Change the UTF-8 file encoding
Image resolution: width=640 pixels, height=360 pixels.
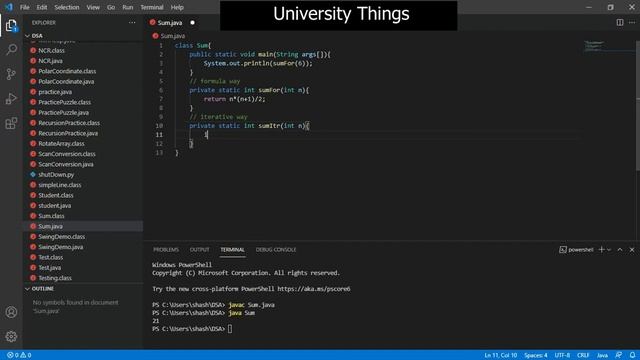tap(562, 355)
